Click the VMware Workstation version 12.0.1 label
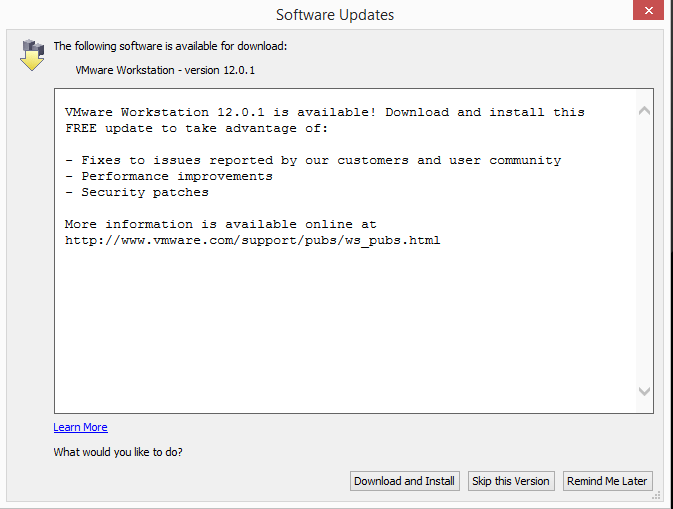 pyautogui.click(x=165, y=70)
